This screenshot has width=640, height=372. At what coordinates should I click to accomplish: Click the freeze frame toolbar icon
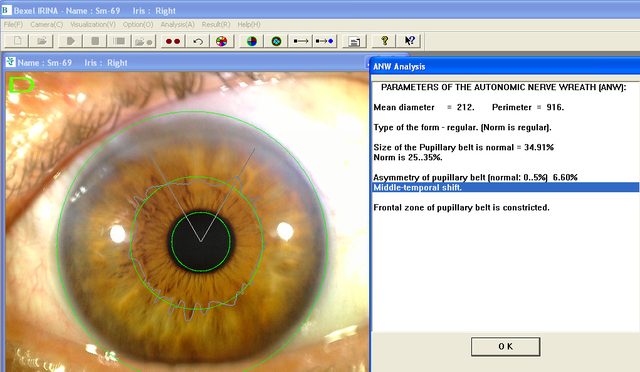[x=119, y=41]
